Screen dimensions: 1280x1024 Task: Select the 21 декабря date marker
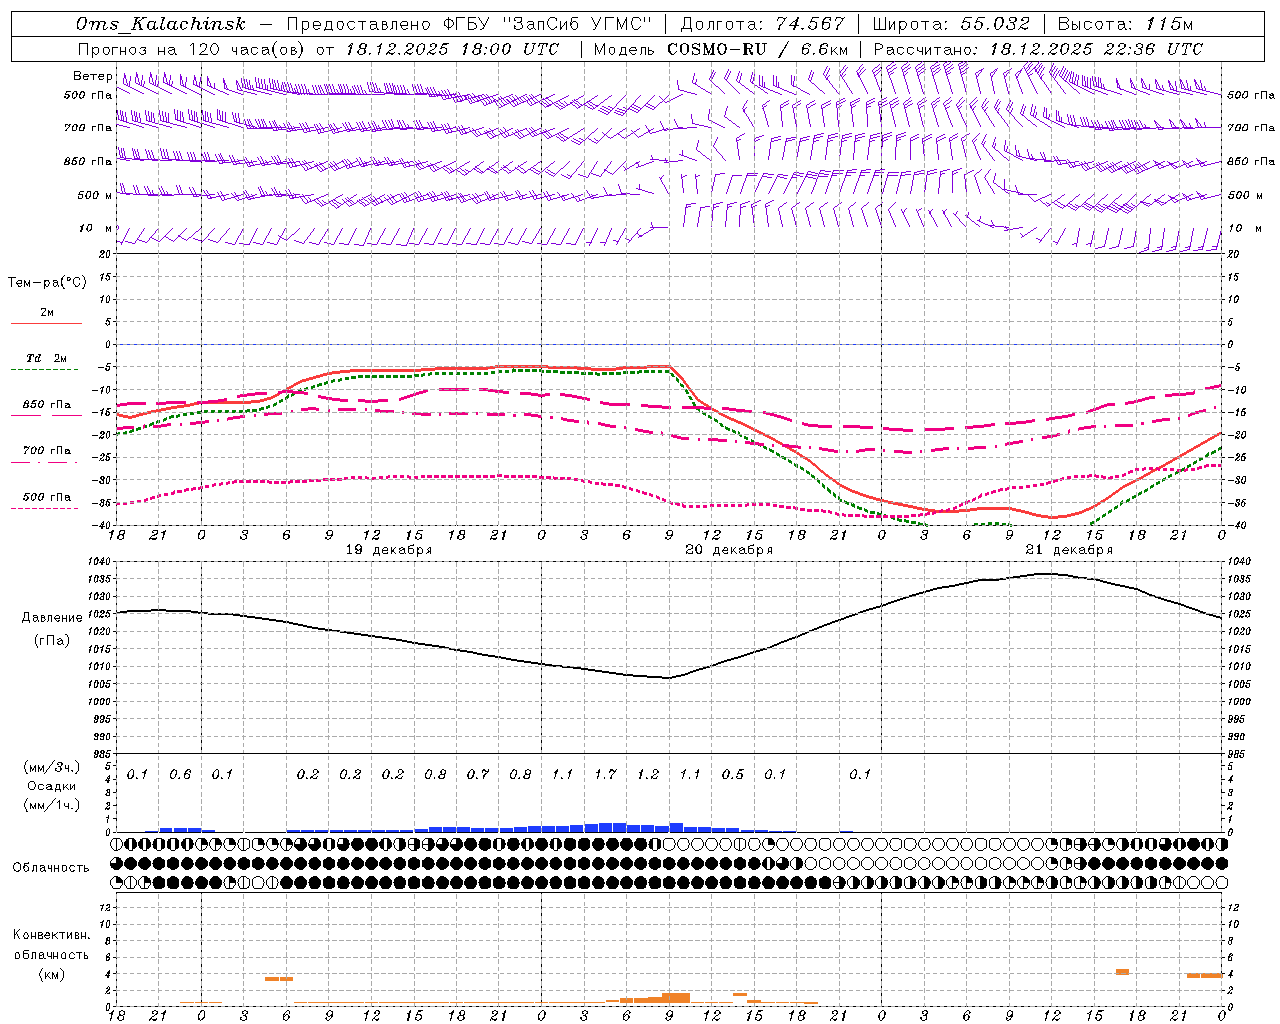1069,550
